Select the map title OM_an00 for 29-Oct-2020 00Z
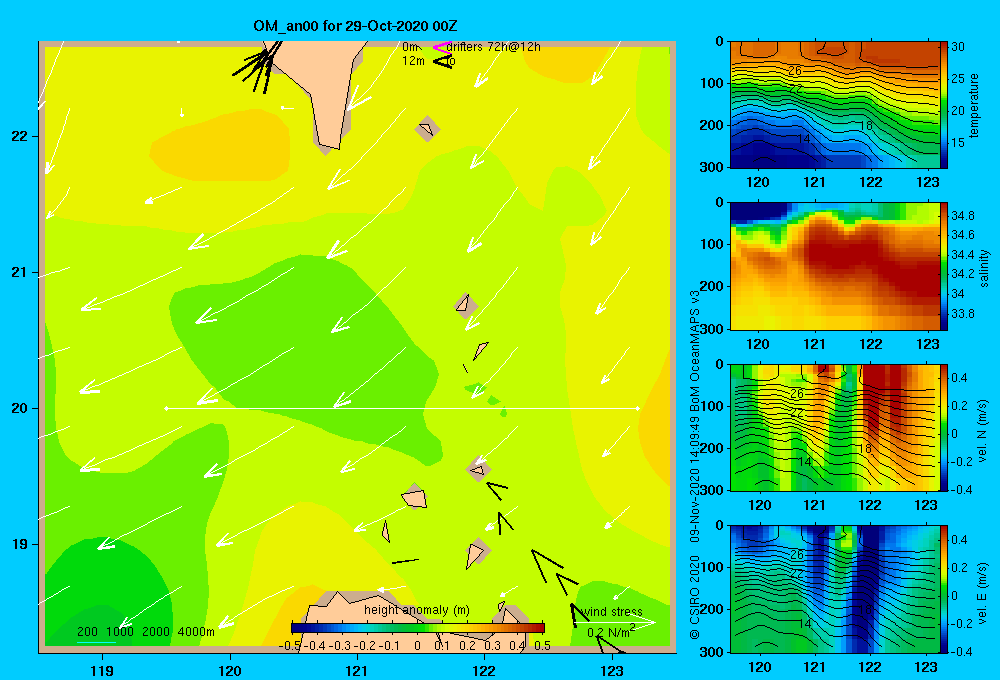1000x680 pixels. (355, 26)
